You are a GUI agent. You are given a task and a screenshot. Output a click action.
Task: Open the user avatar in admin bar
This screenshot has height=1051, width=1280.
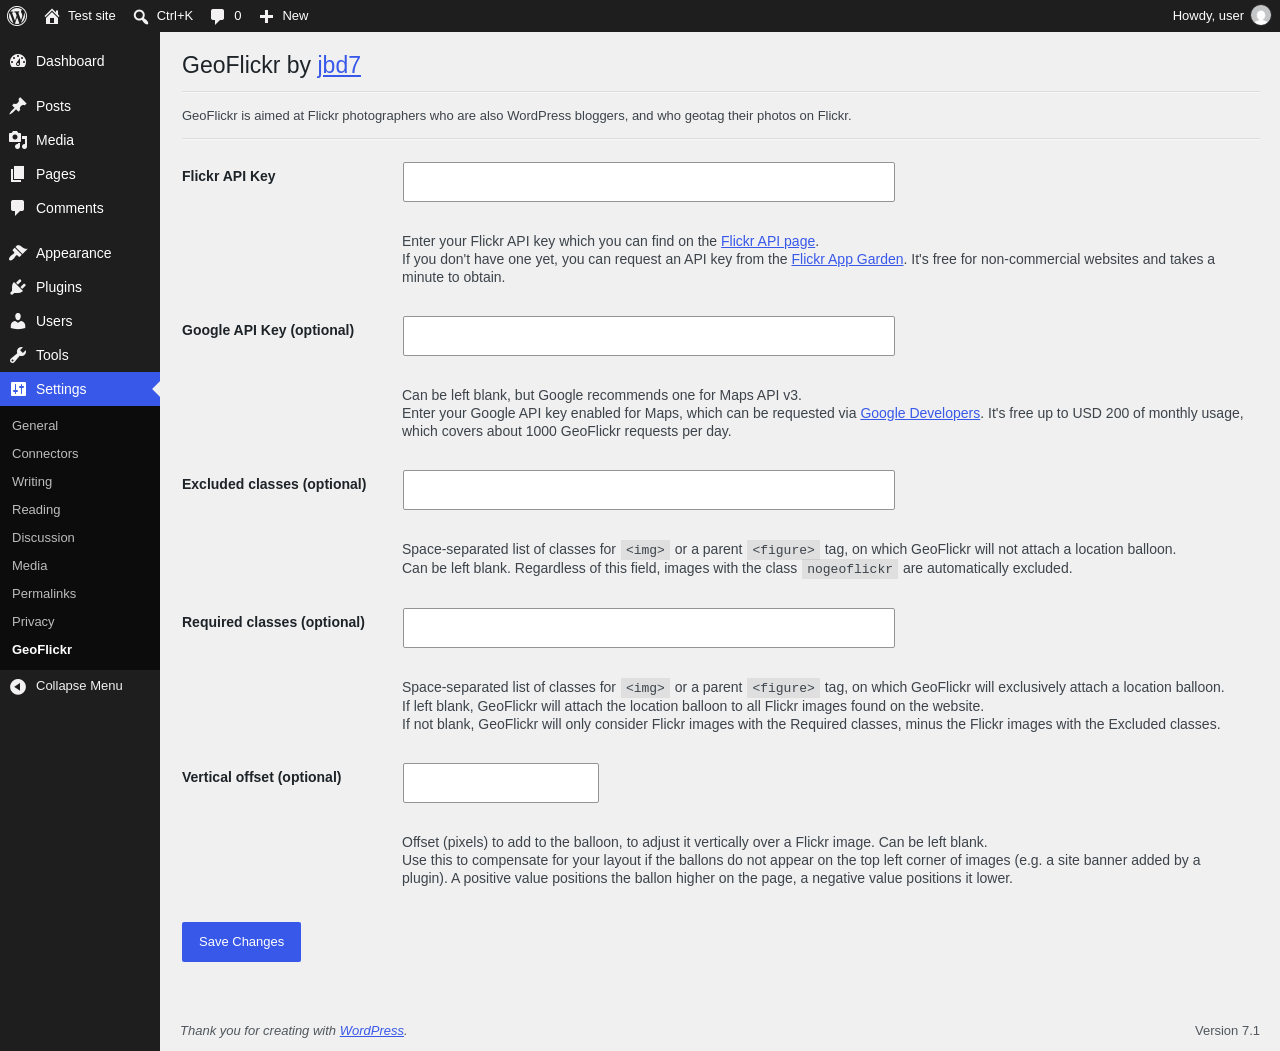[x=1261, y=16]
